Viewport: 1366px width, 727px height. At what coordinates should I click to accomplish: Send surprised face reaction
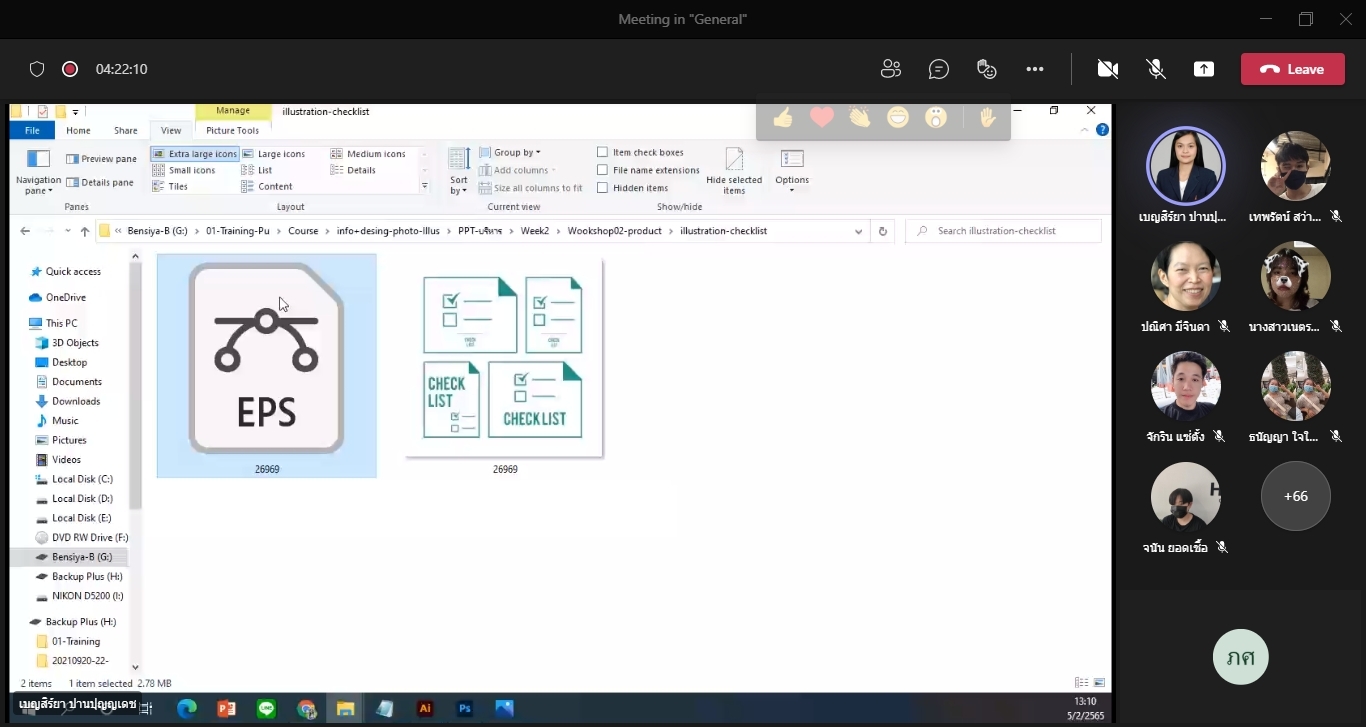pyautogui.click(x=936, y=118)
